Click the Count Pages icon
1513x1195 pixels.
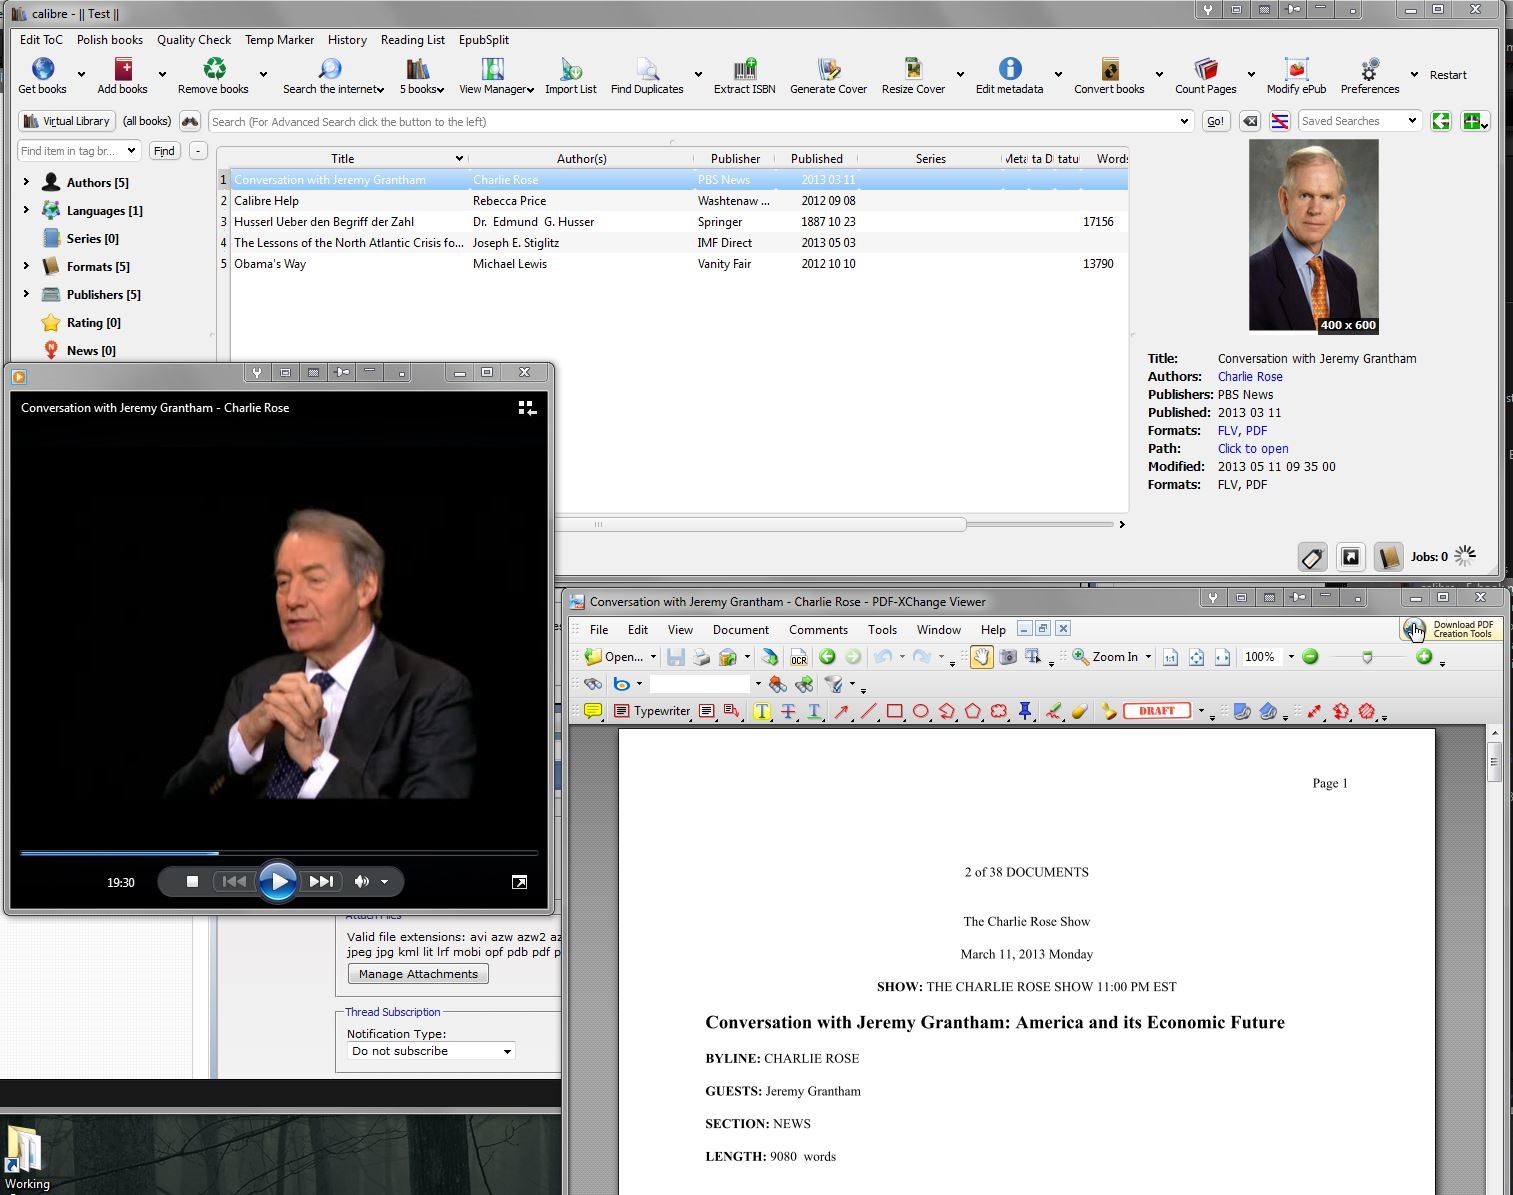(1206, 68)
